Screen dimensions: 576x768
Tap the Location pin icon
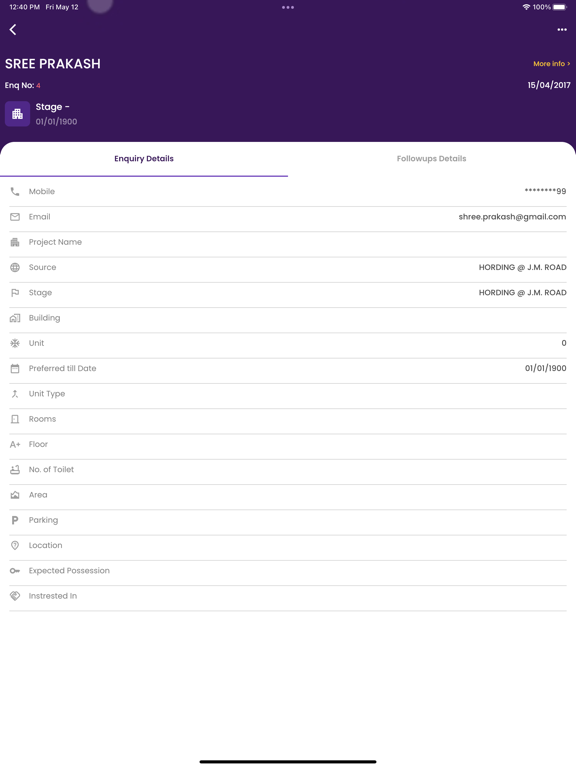(x=15, y=546)
